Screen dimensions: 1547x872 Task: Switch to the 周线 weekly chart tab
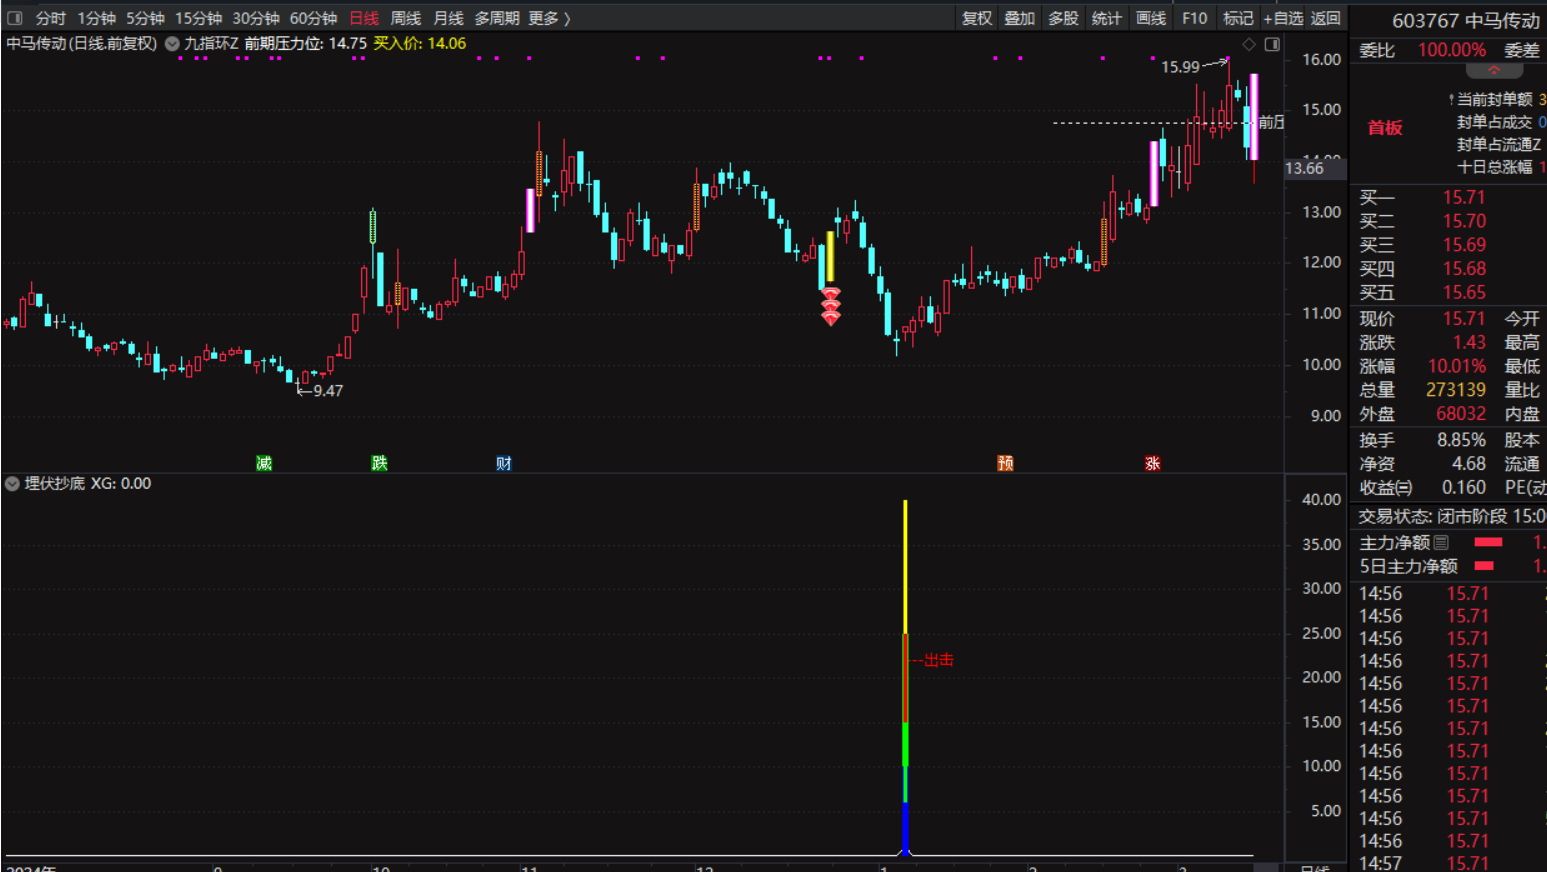point(405,18)
